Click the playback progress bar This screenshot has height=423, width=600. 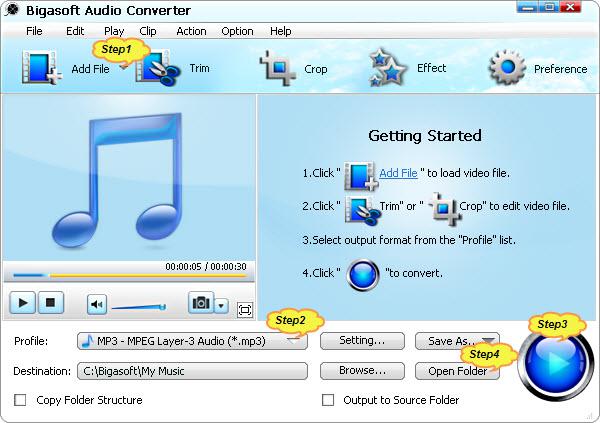click(129, 275)
